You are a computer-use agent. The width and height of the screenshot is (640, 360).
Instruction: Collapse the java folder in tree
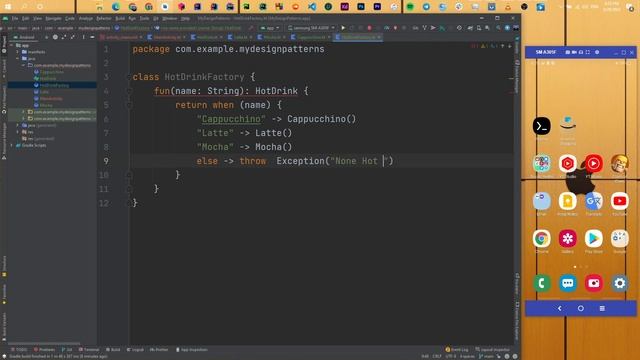(18, 58)
